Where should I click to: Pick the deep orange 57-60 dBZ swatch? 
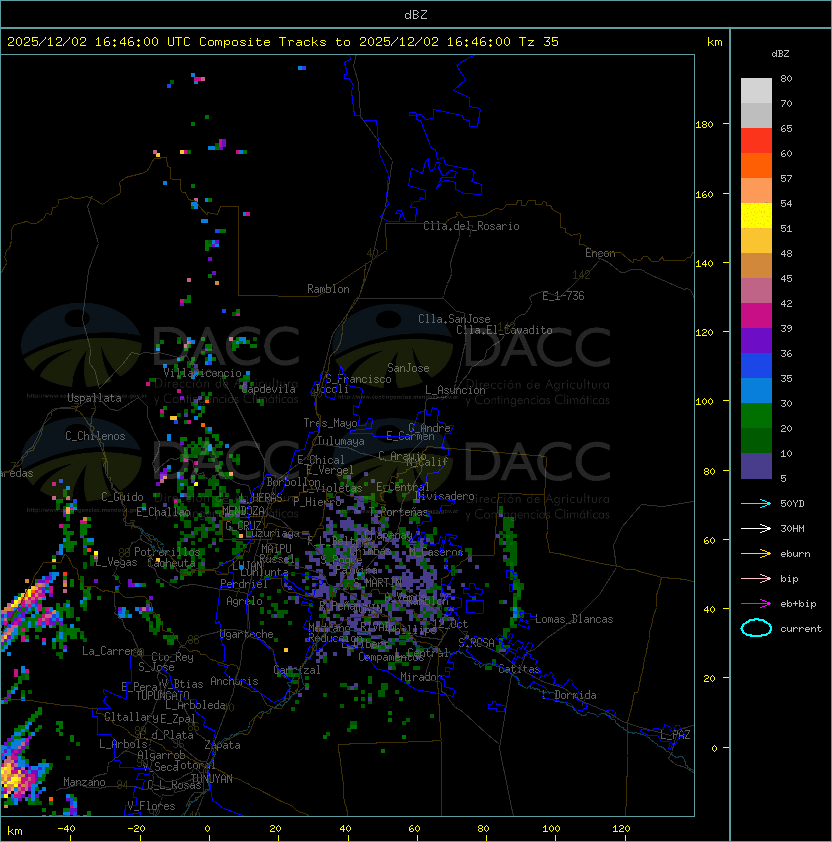pyautogui.click(x=756, y=165)
